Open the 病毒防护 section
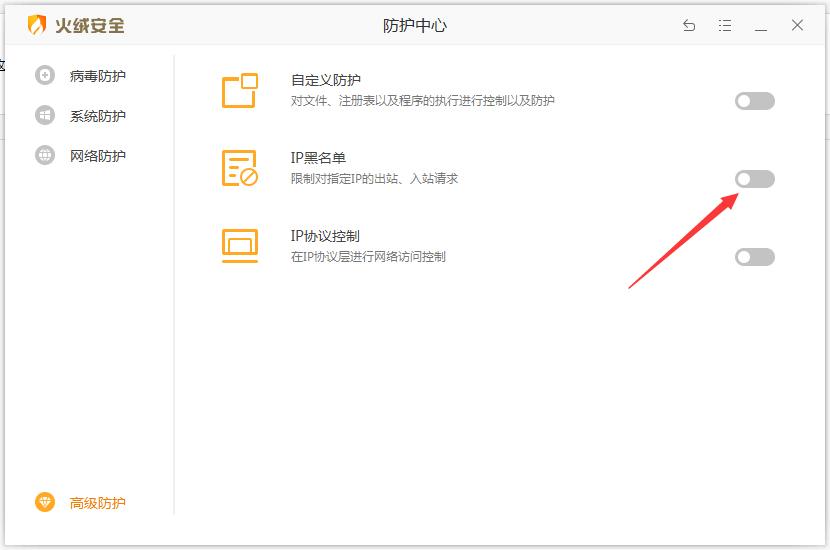 pos(97,76)
